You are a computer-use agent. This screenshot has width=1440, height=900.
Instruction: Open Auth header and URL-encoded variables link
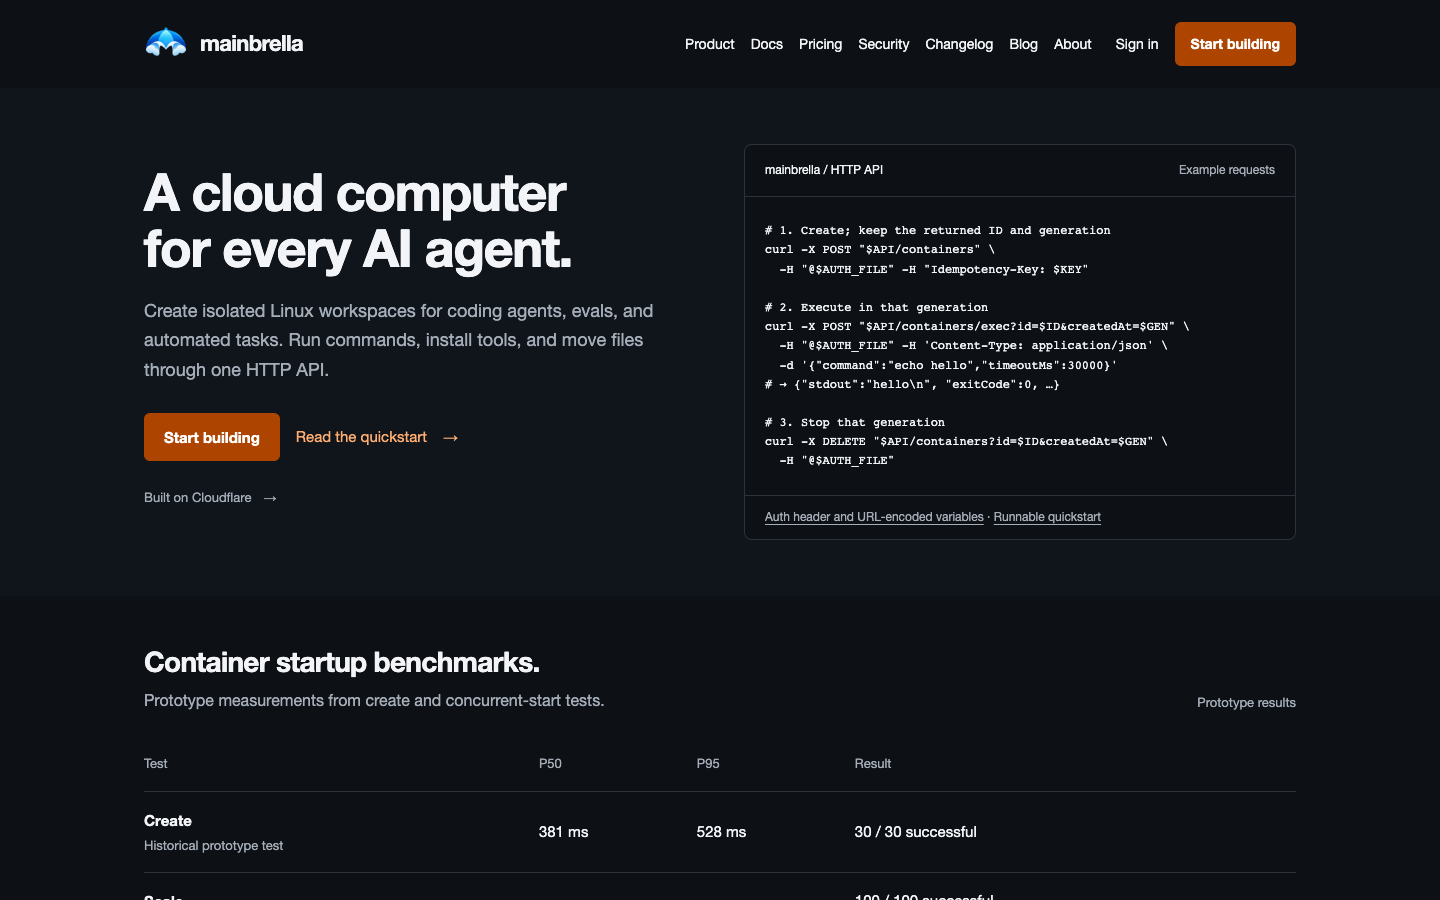click(x=874, y=517)
